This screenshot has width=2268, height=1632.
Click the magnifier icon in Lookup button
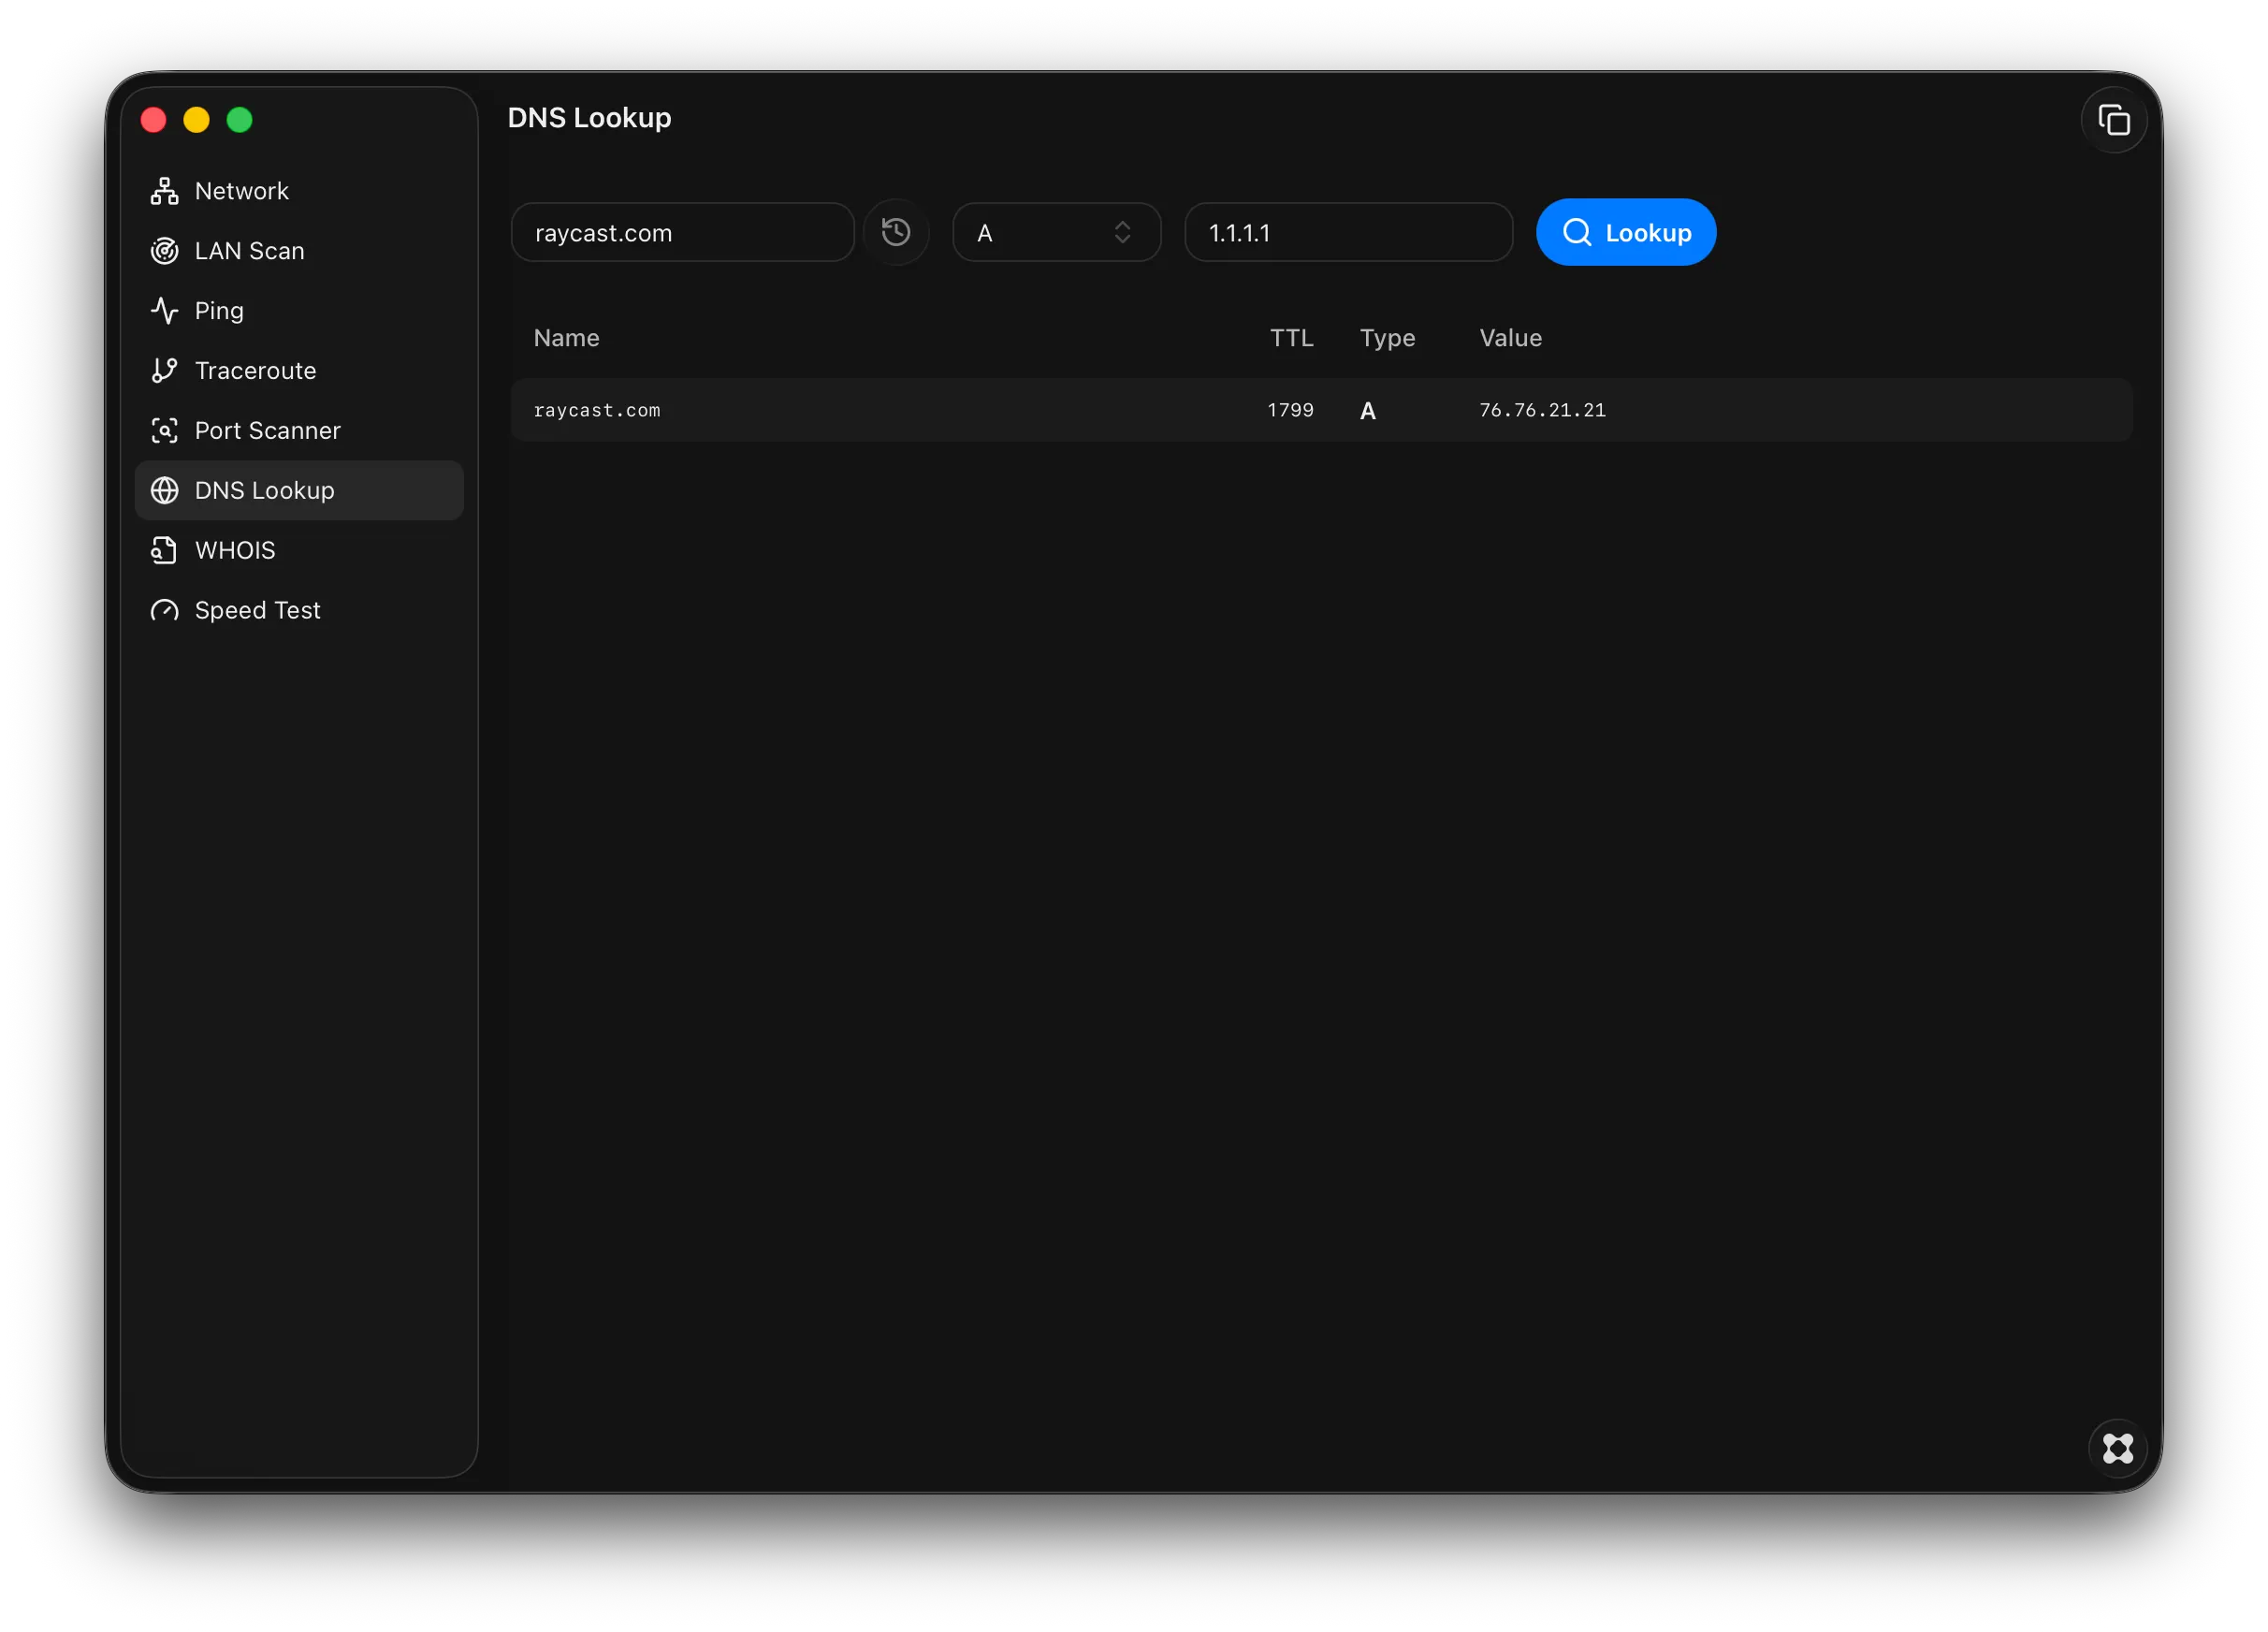1576,233
